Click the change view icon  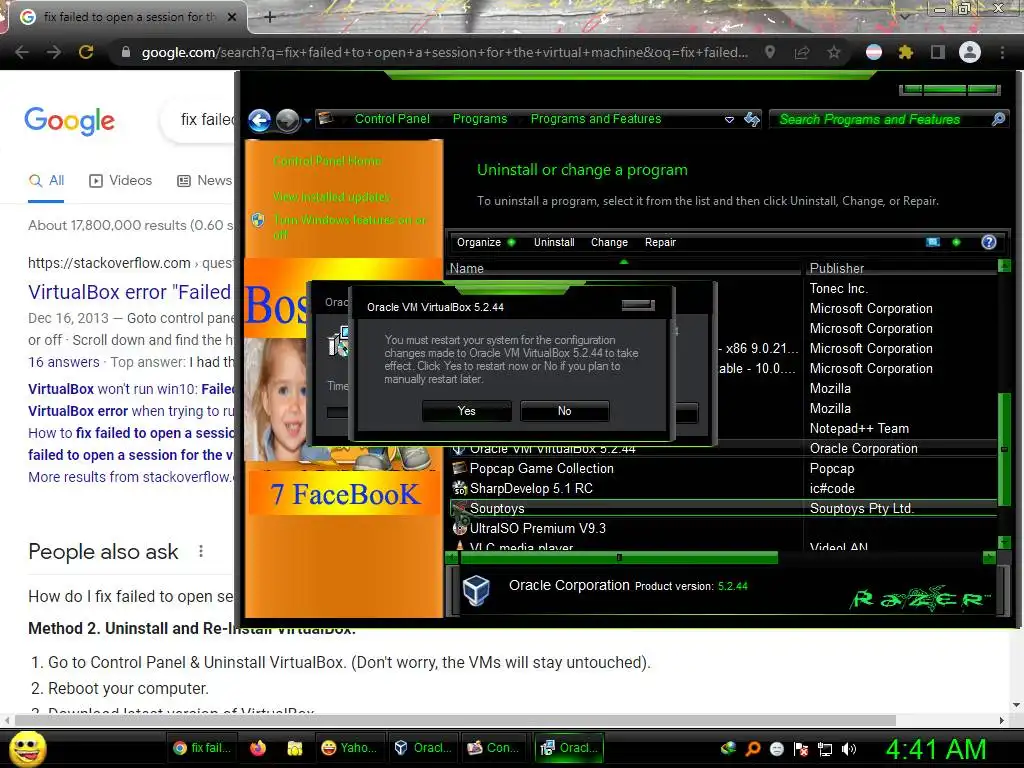[x=933, y=242]
